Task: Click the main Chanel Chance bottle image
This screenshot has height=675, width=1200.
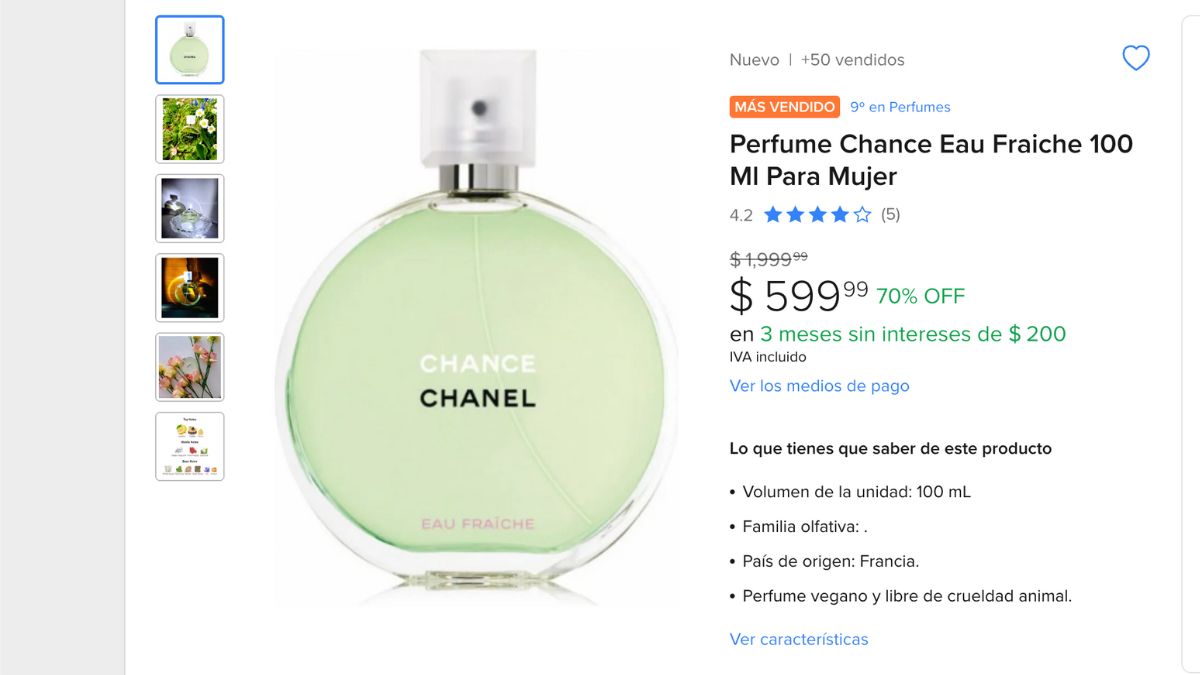Action: tap(476, 327)
